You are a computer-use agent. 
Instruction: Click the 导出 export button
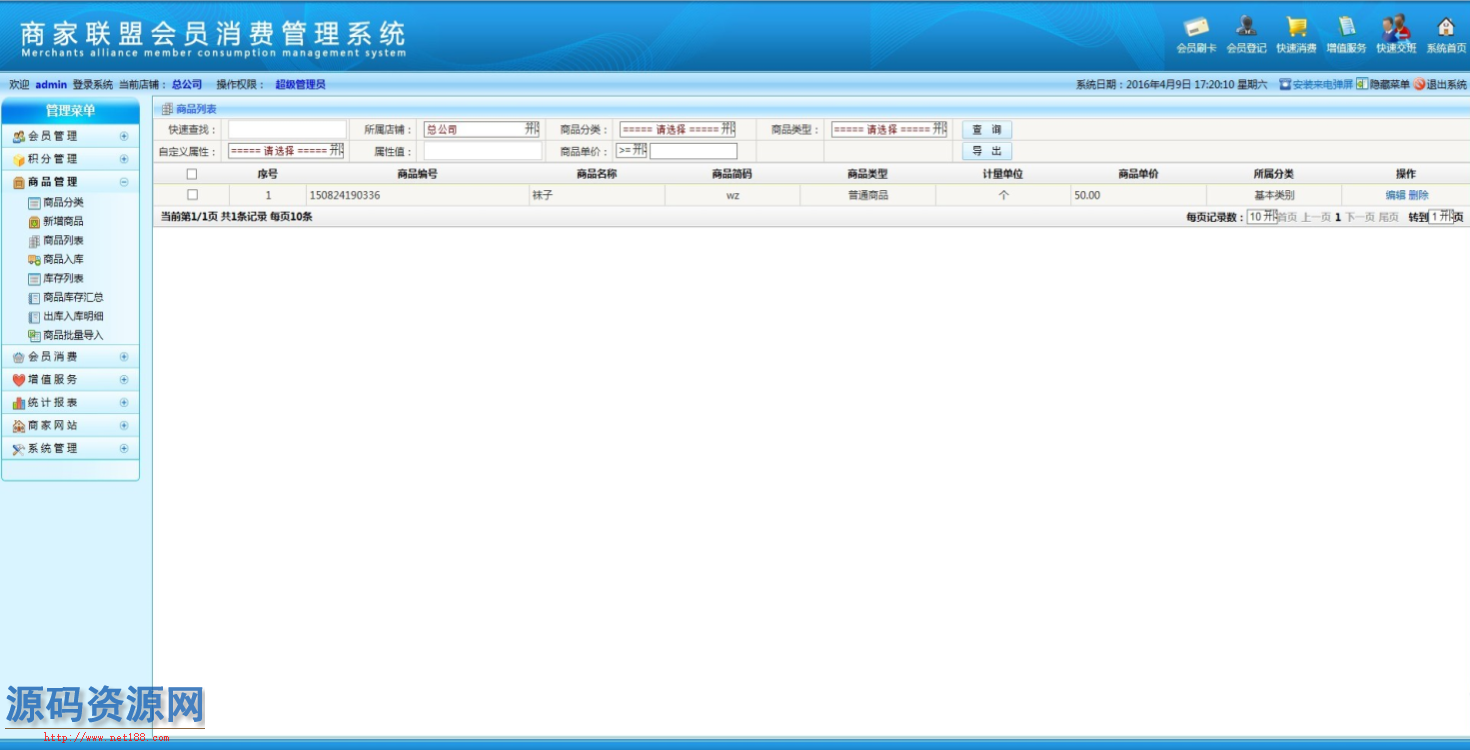pyautogui.click(x=987, y=152)
